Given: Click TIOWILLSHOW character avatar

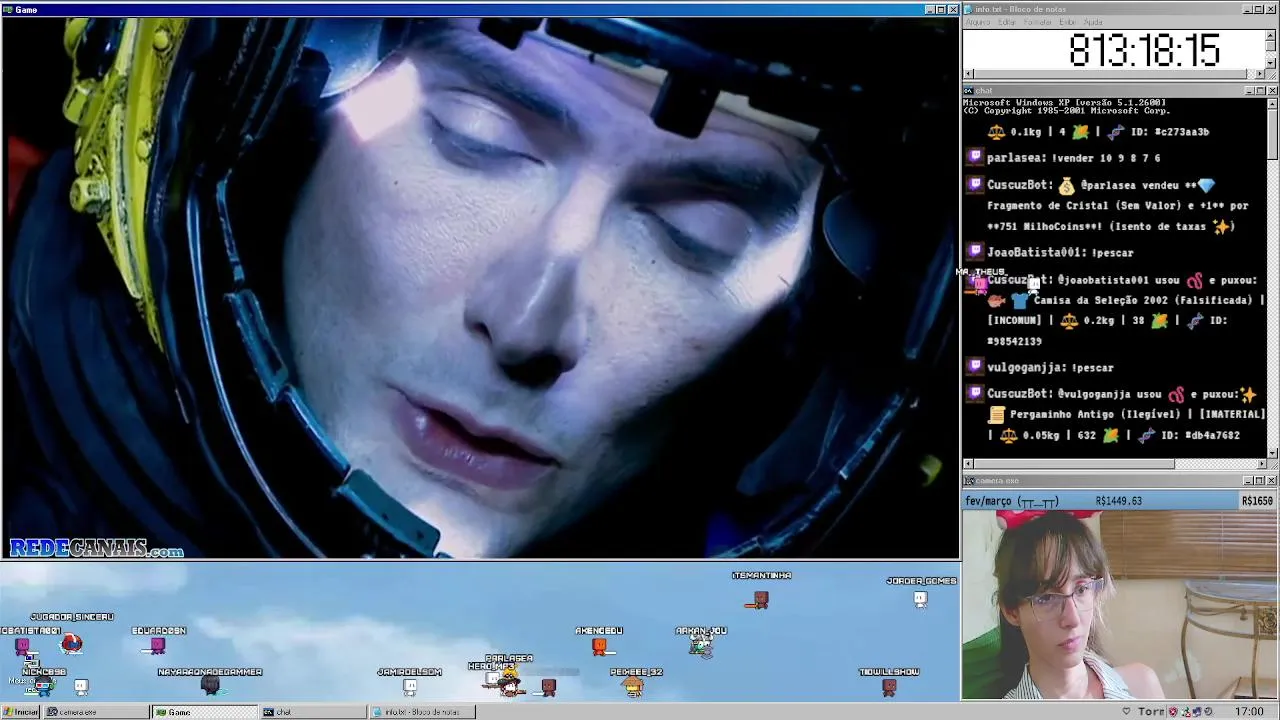Looking at the screenshot, I should click(889, 687).
